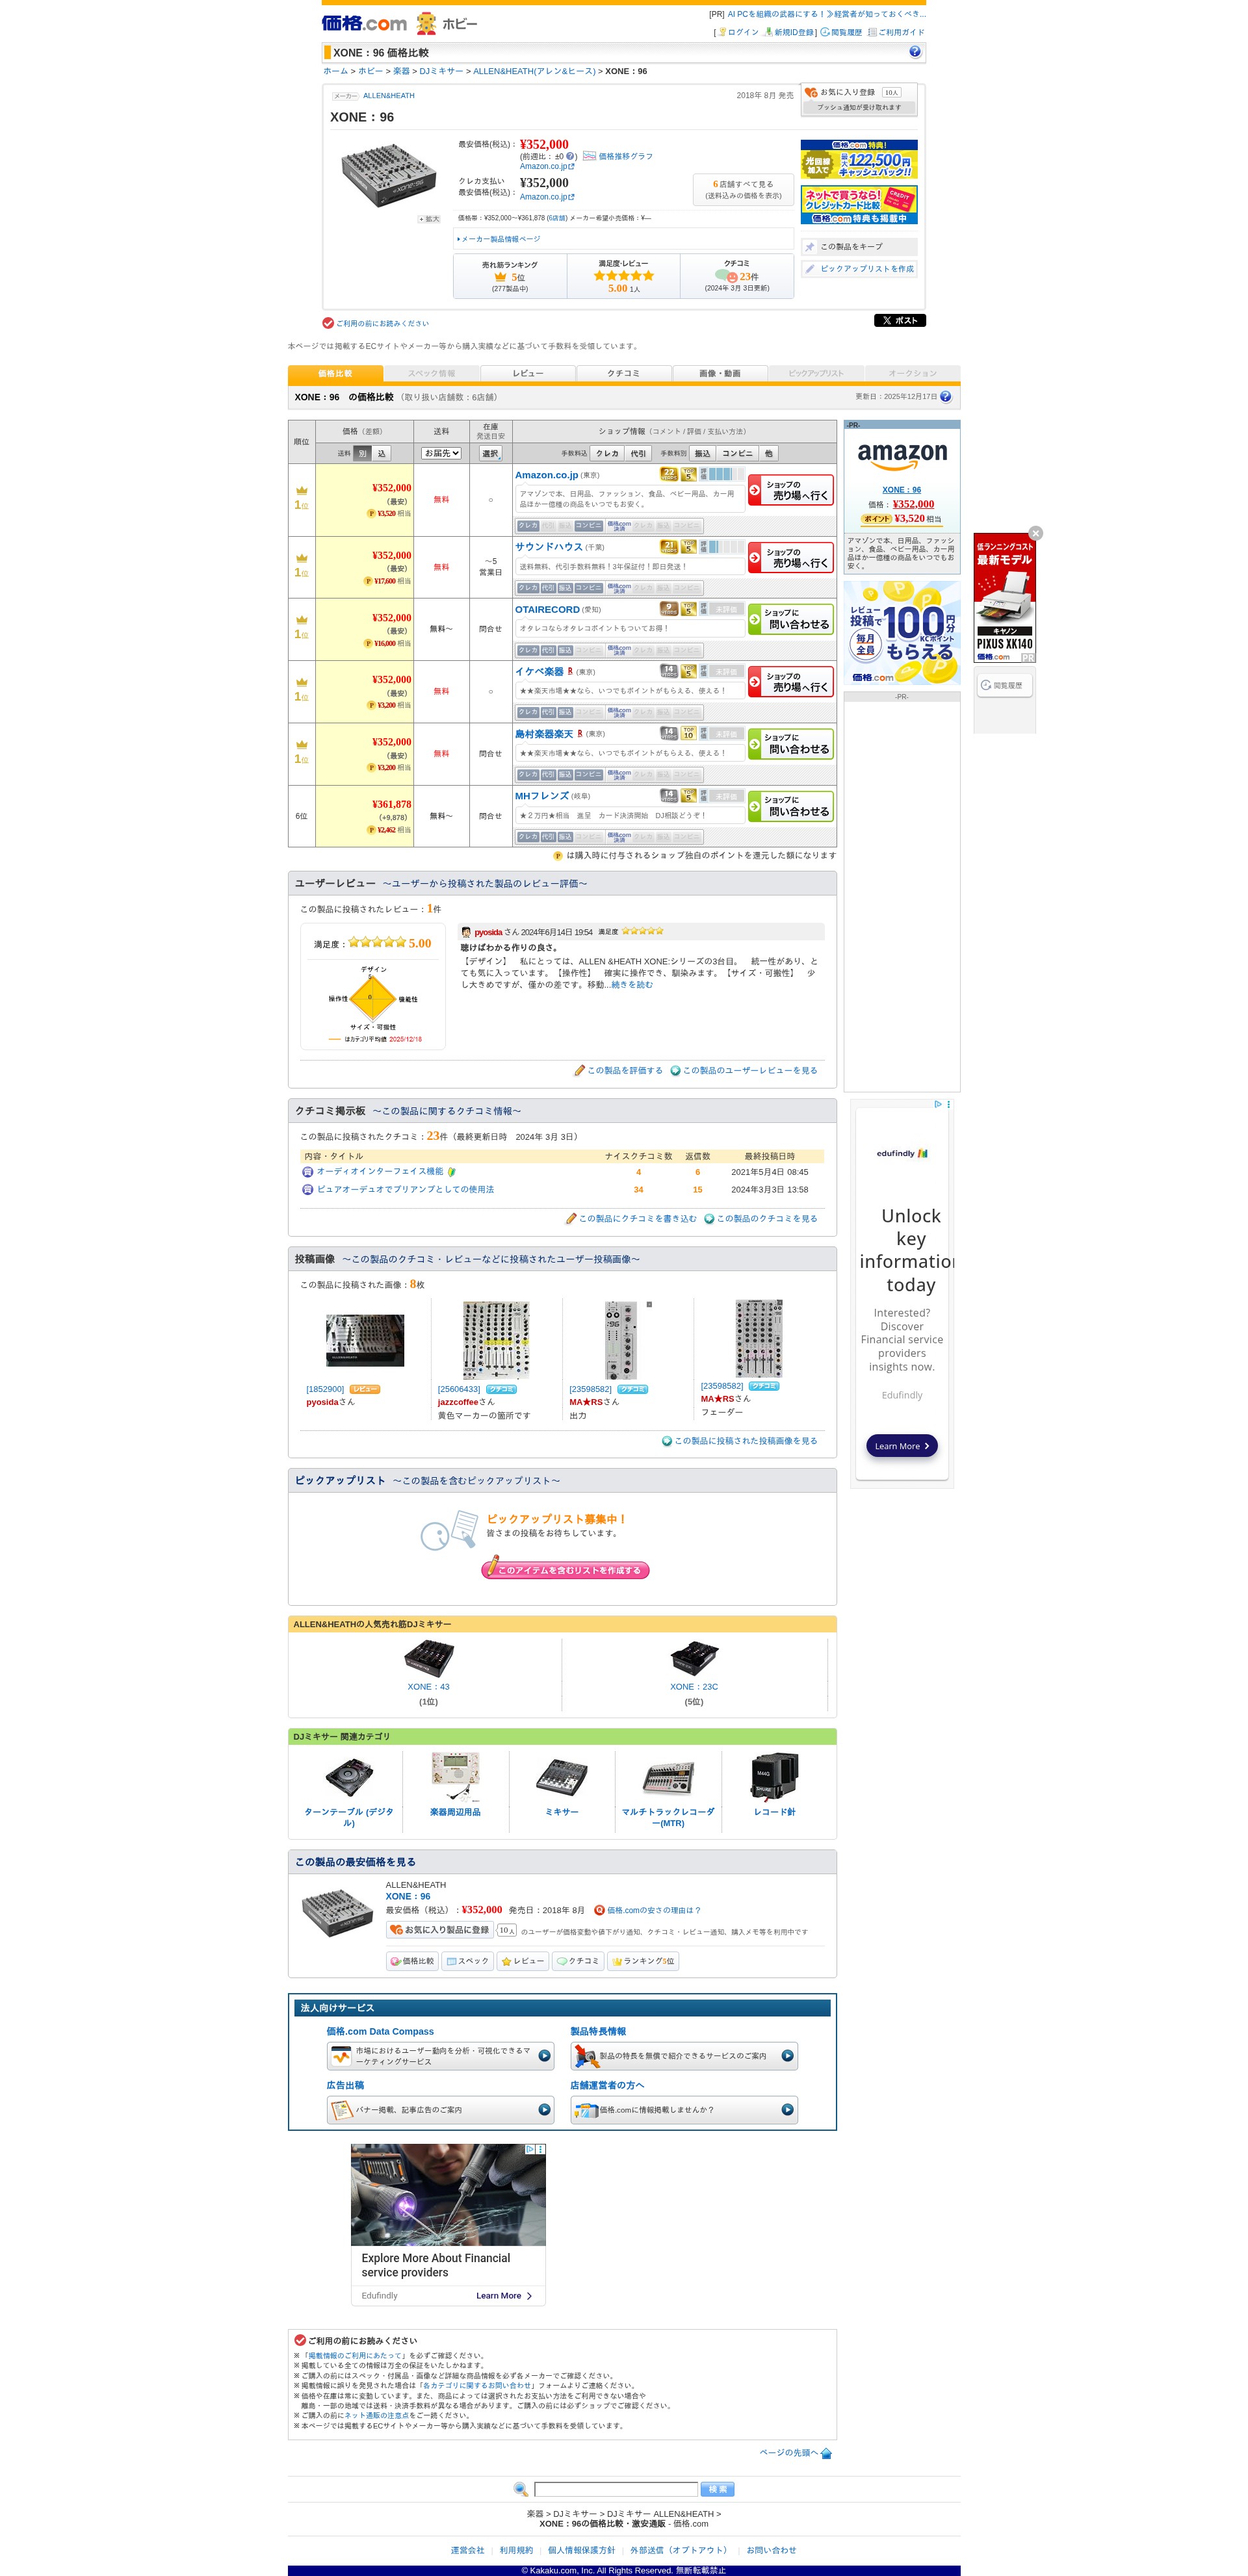Click the help icon next to 更新日
The width and height of the screenshot is (1248, 2576).
click(x=945, y=397)
